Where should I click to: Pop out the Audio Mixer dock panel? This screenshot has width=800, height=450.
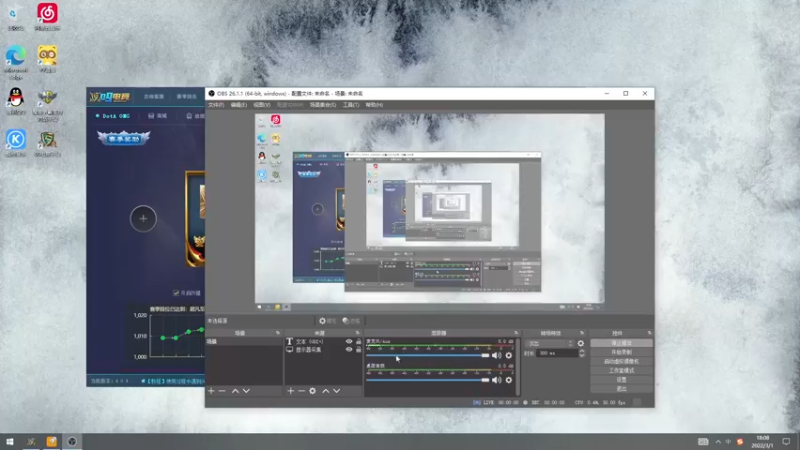516,333
